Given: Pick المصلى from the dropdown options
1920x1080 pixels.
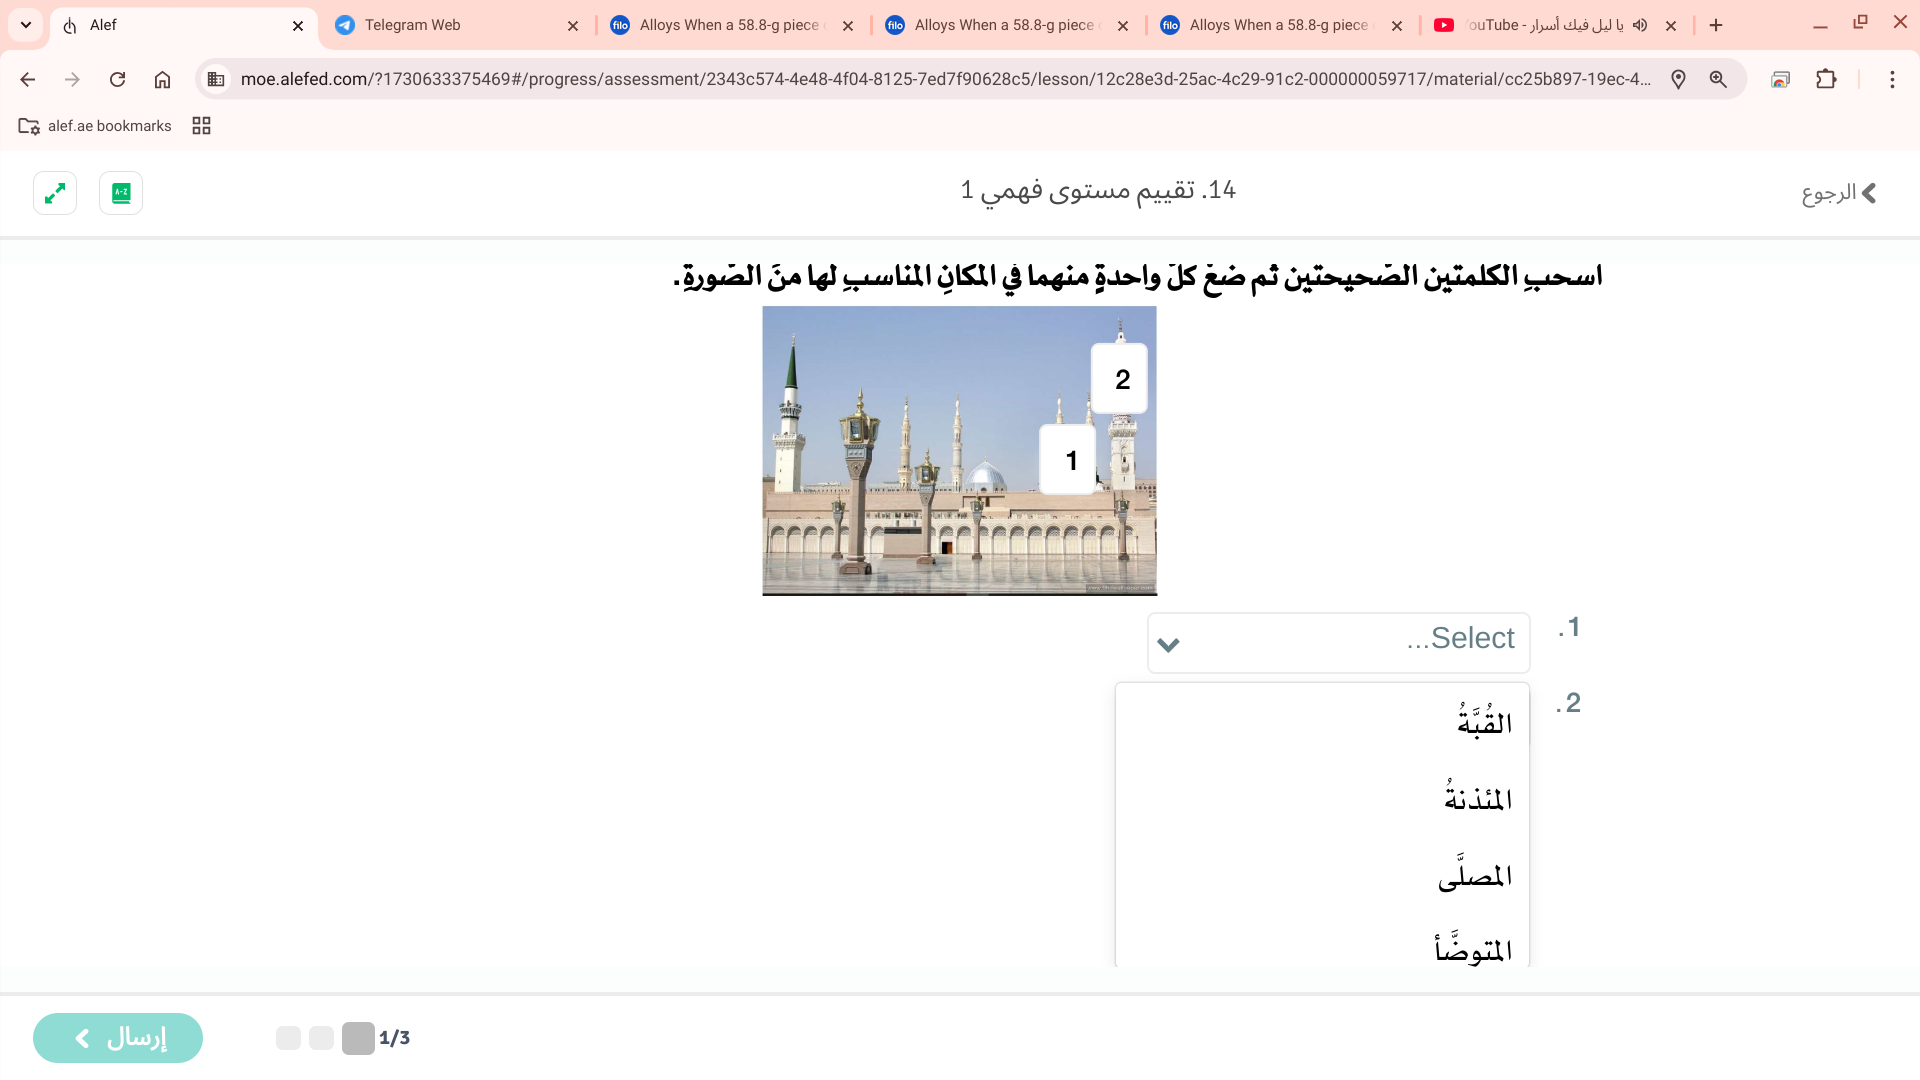Looking at the screenshot, I should [x=1474, y=875].
